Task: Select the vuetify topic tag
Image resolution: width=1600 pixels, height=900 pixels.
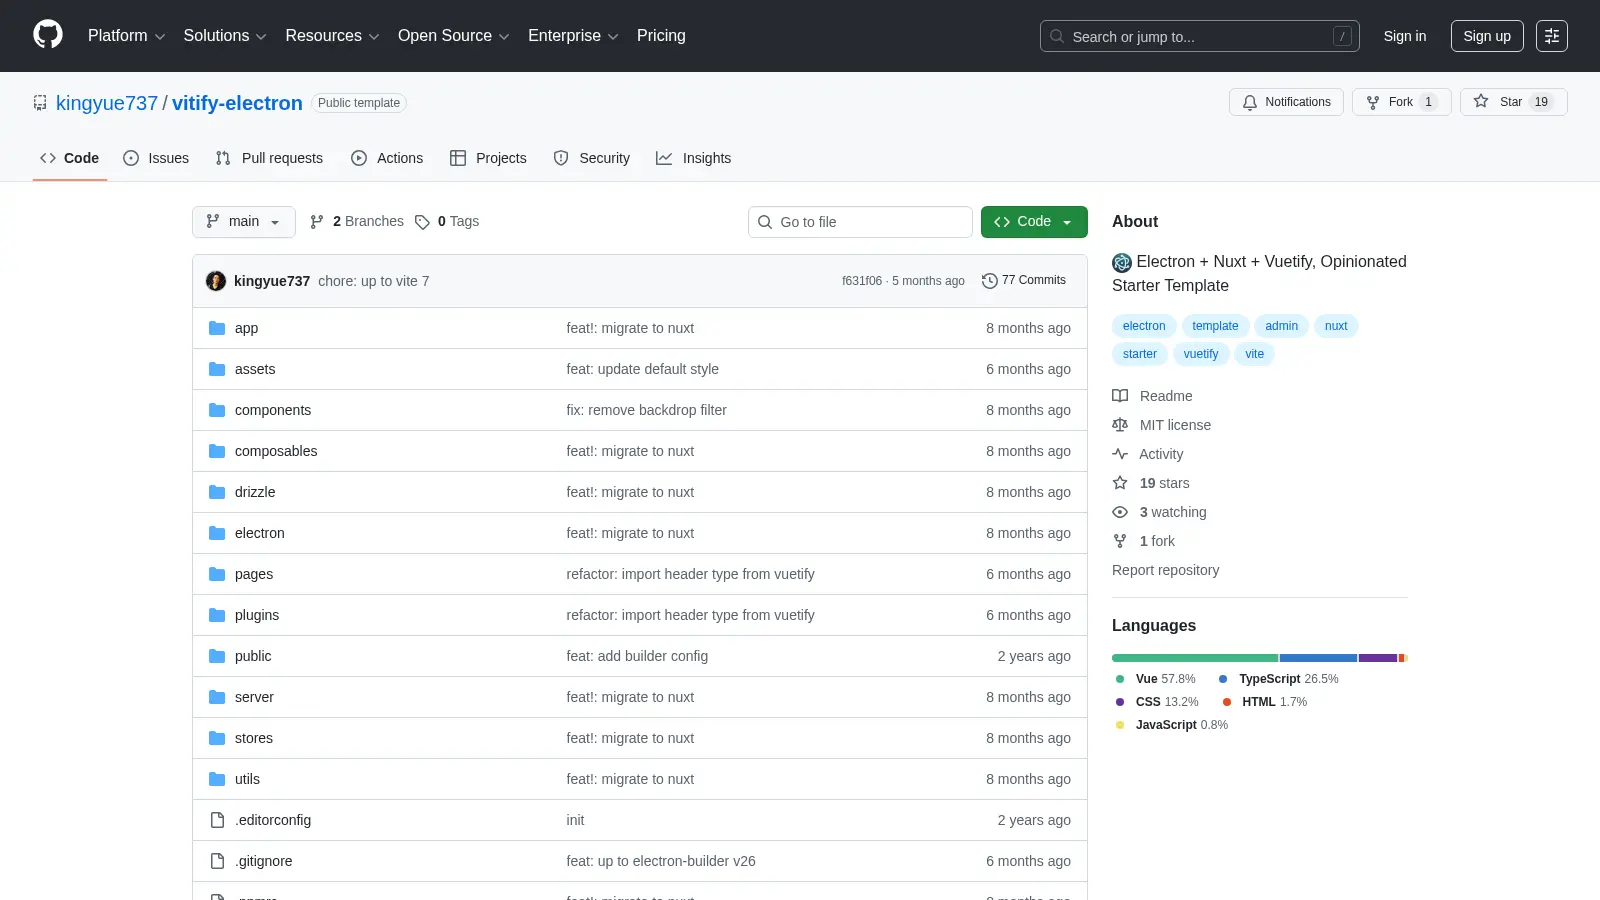Action: coord(1201,354)
